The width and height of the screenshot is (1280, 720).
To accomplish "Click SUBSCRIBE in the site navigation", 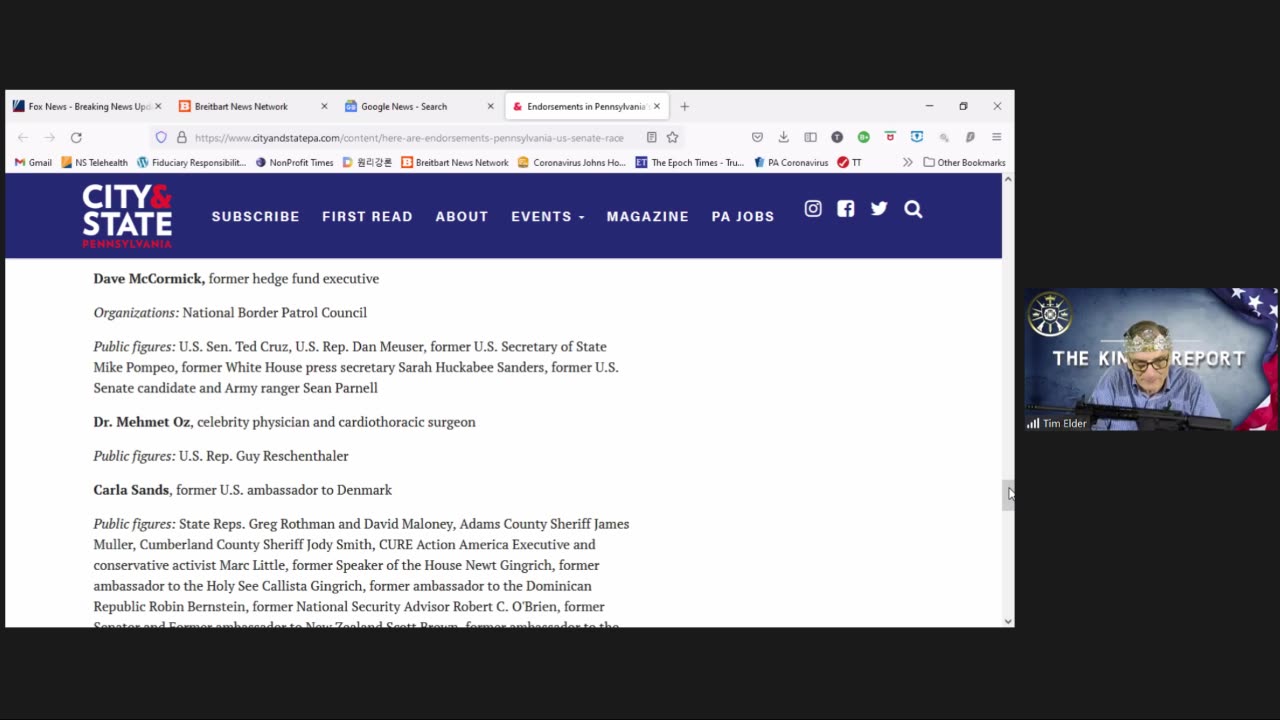I will point(255,216).
